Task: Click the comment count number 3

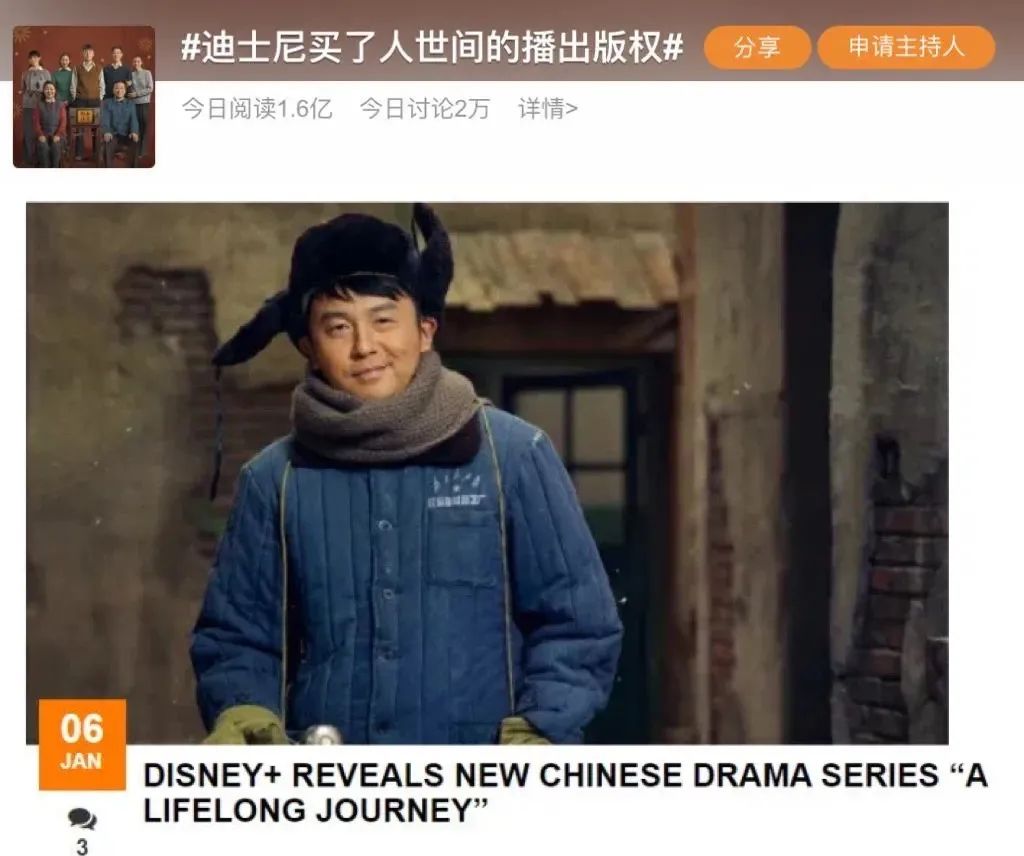Action: (82, 847)
